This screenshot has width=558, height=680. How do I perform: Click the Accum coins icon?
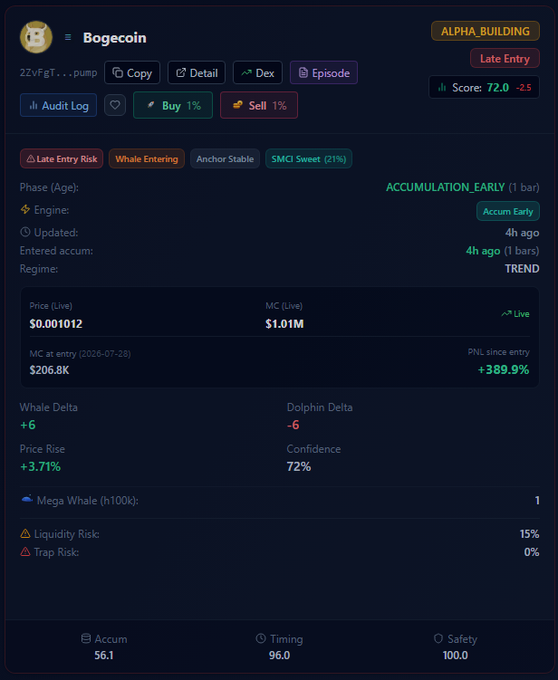tap(86, 638)
